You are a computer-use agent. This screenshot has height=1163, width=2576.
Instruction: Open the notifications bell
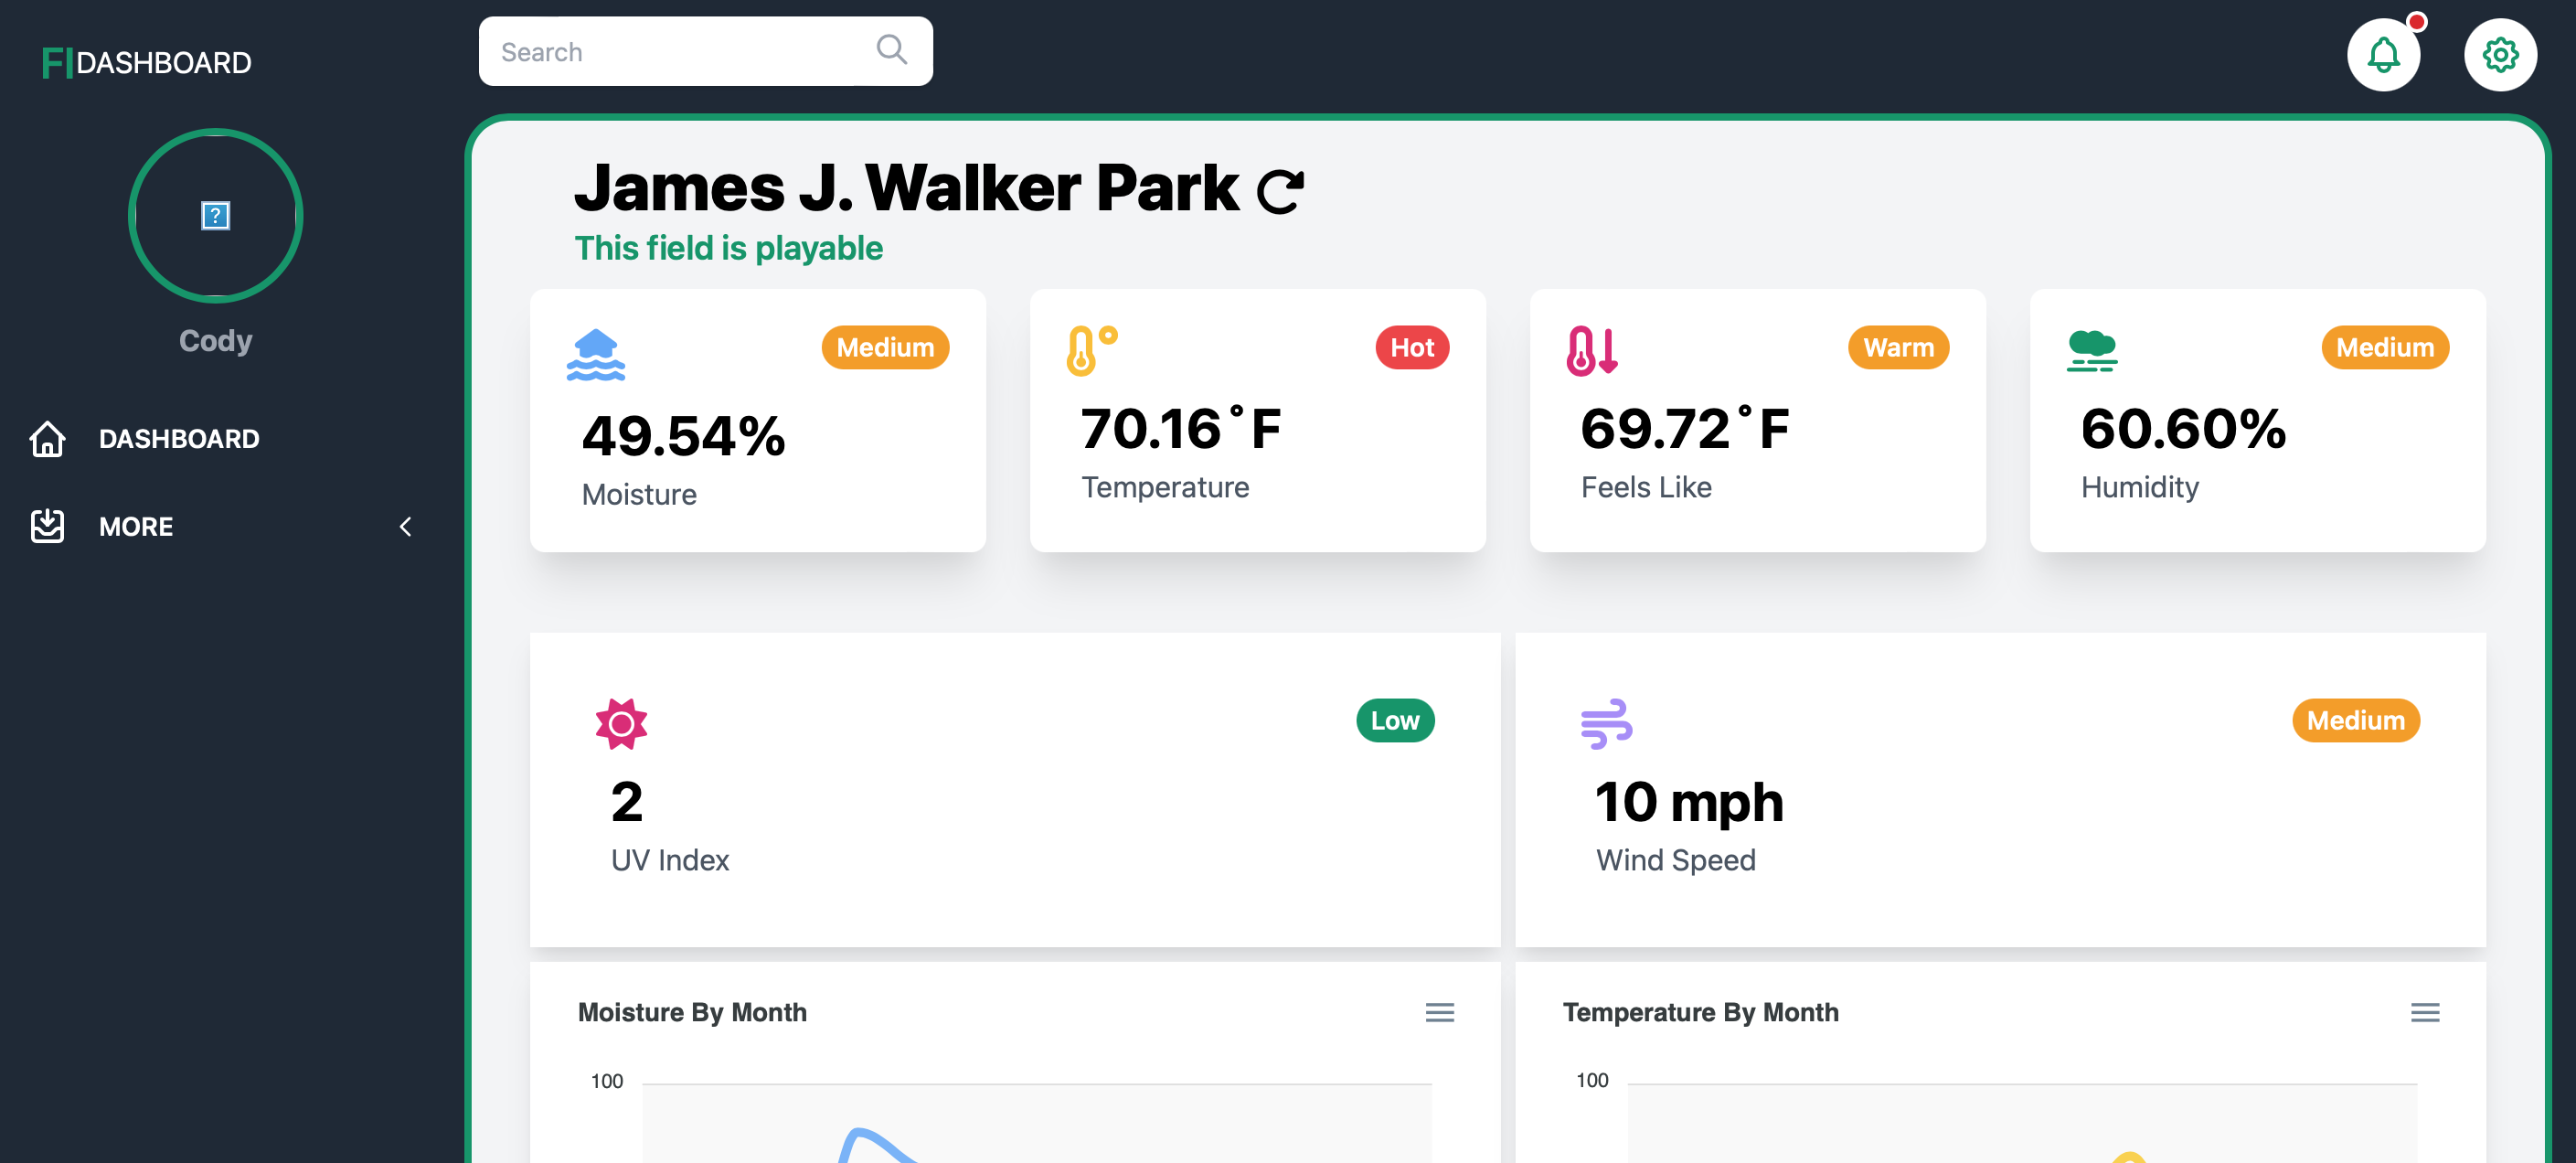(x=2383, y=54)
